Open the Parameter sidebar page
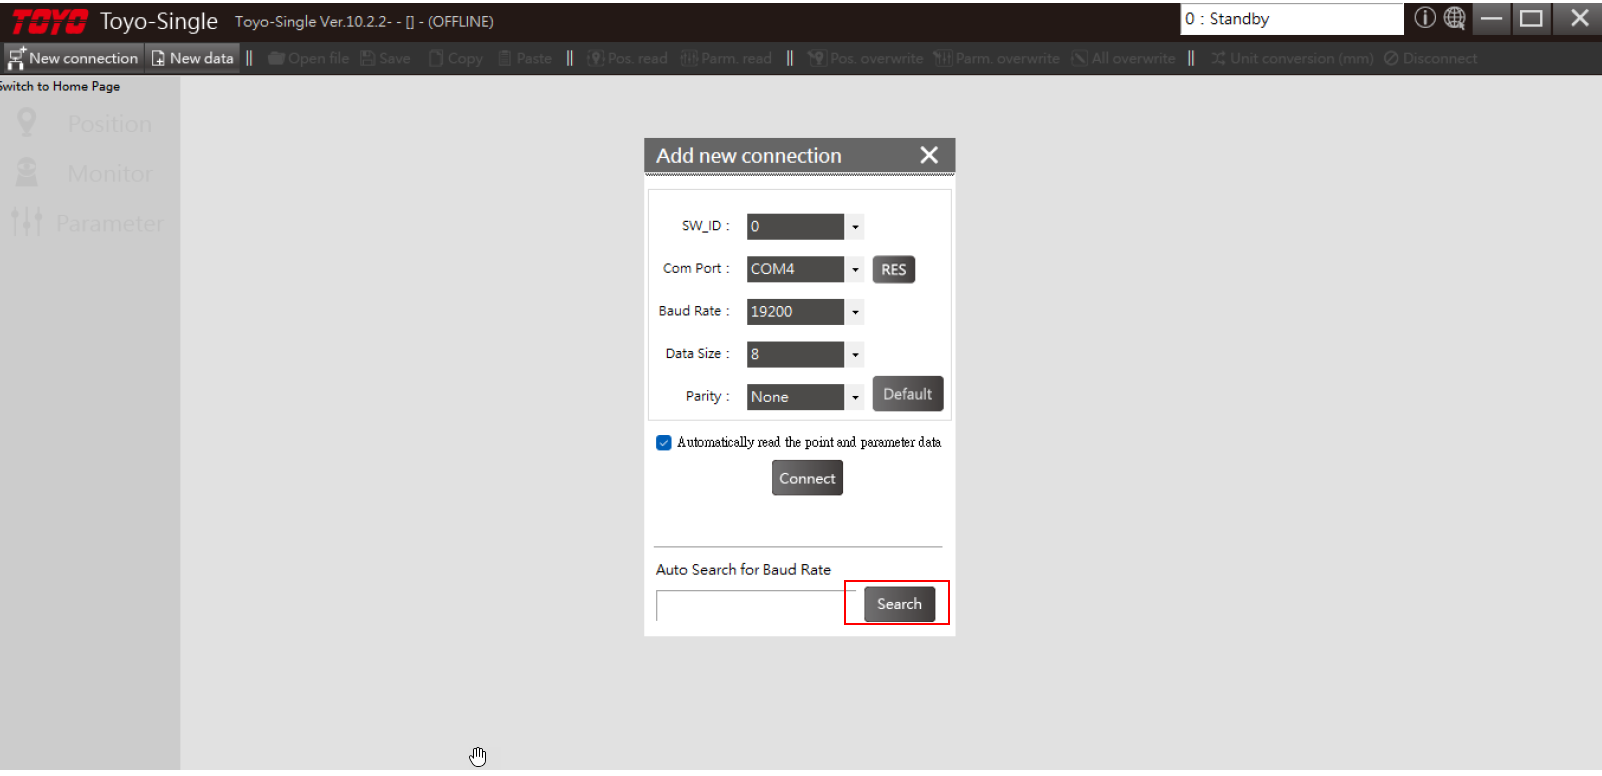 tap(88, 223)
